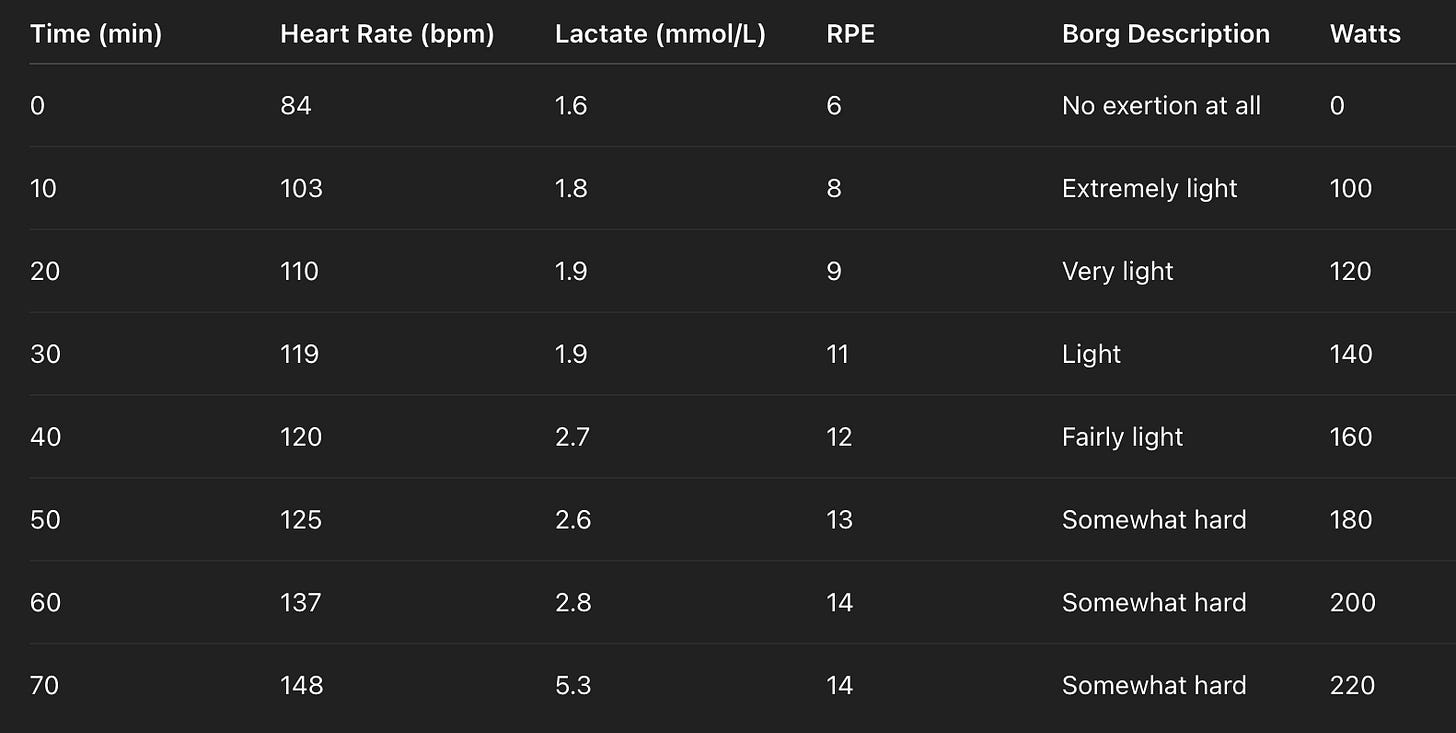This screenshot has height=733, width=1456.
Task: Select the RPE value 11
Action: pyautogui.click(x=838, y=354)
